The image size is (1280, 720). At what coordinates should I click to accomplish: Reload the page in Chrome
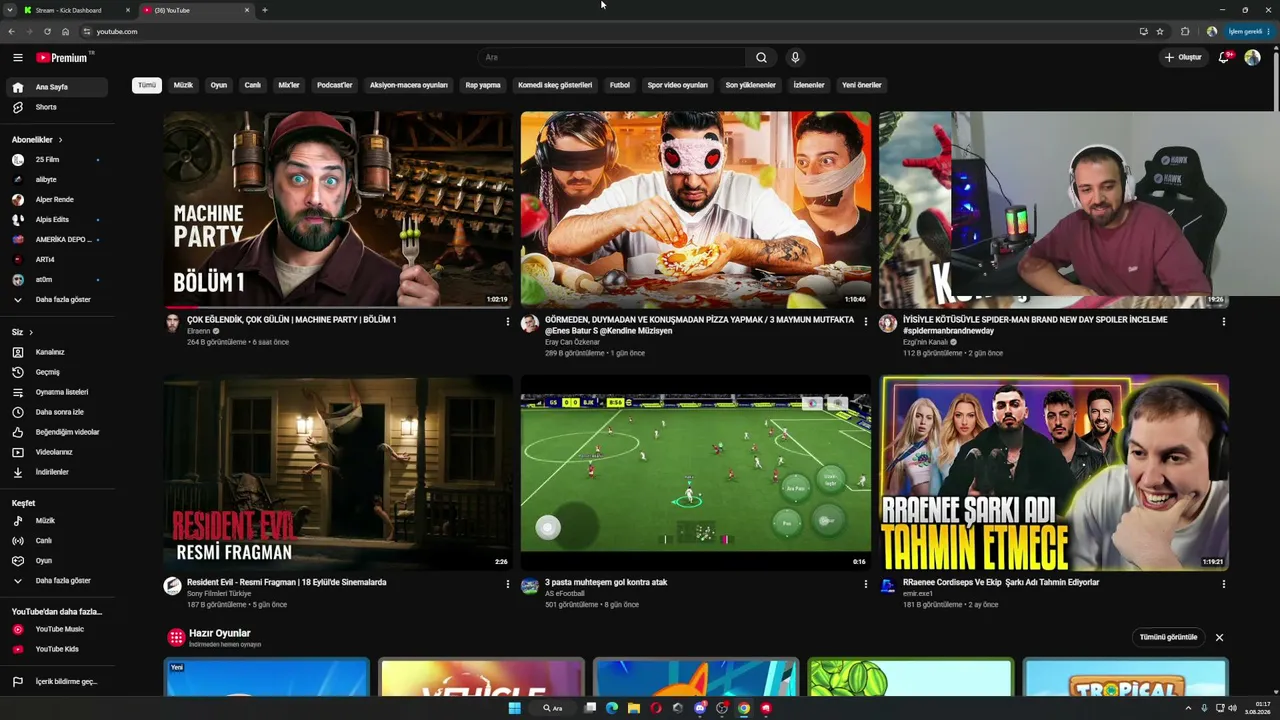pyautogui.click(x=47, y=32)
